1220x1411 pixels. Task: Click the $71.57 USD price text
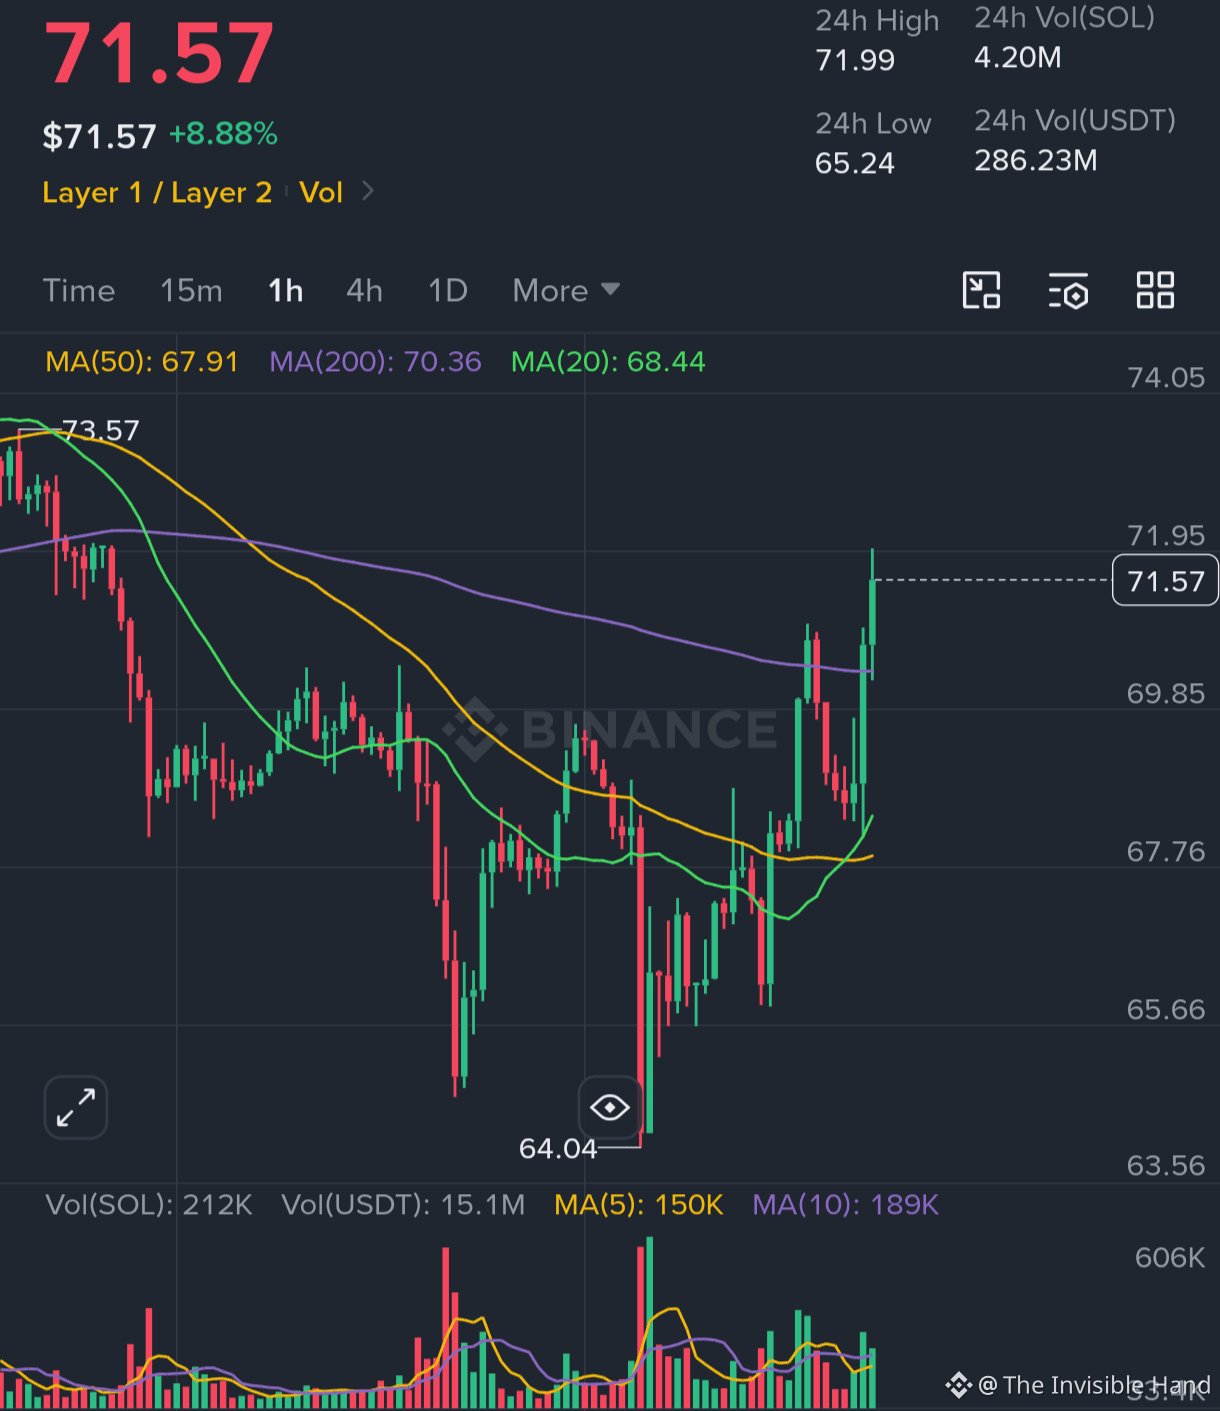pos(99,135)
